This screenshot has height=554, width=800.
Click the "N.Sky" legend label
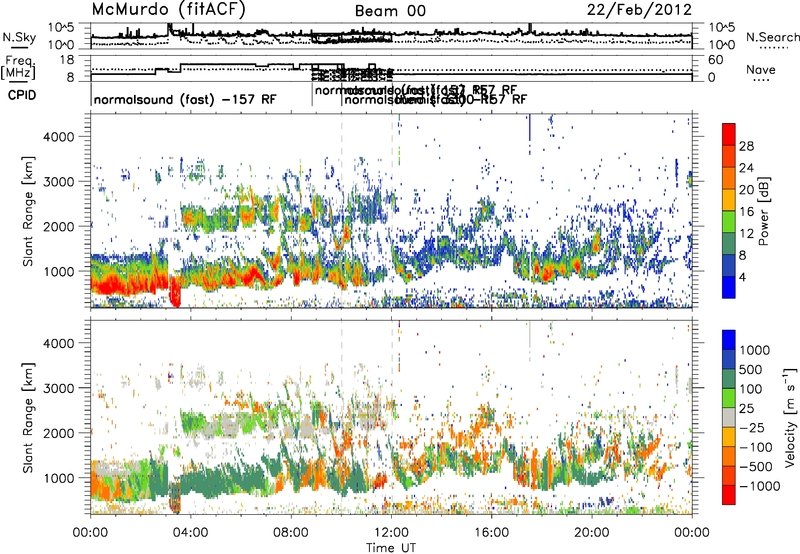[19, 38]
